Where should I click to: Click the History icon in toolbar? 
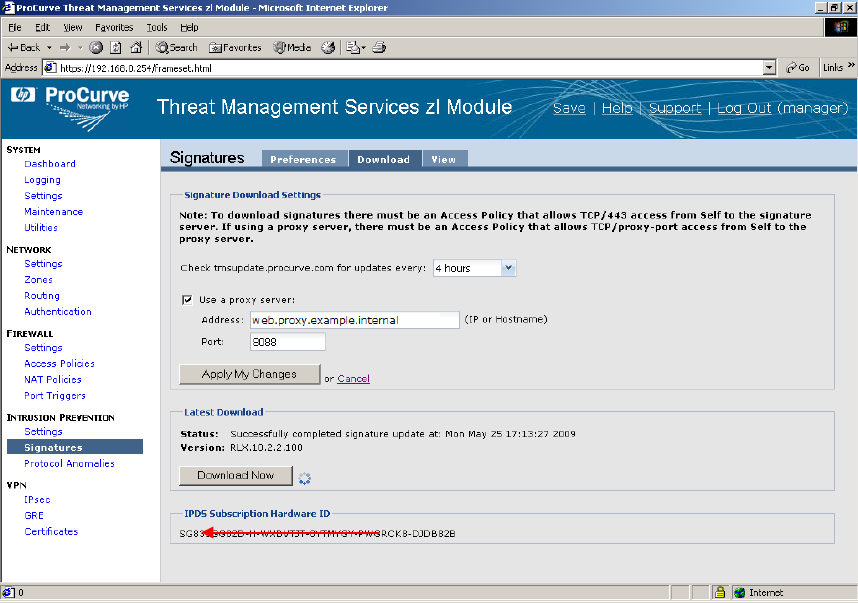click(x=328, y=48)
